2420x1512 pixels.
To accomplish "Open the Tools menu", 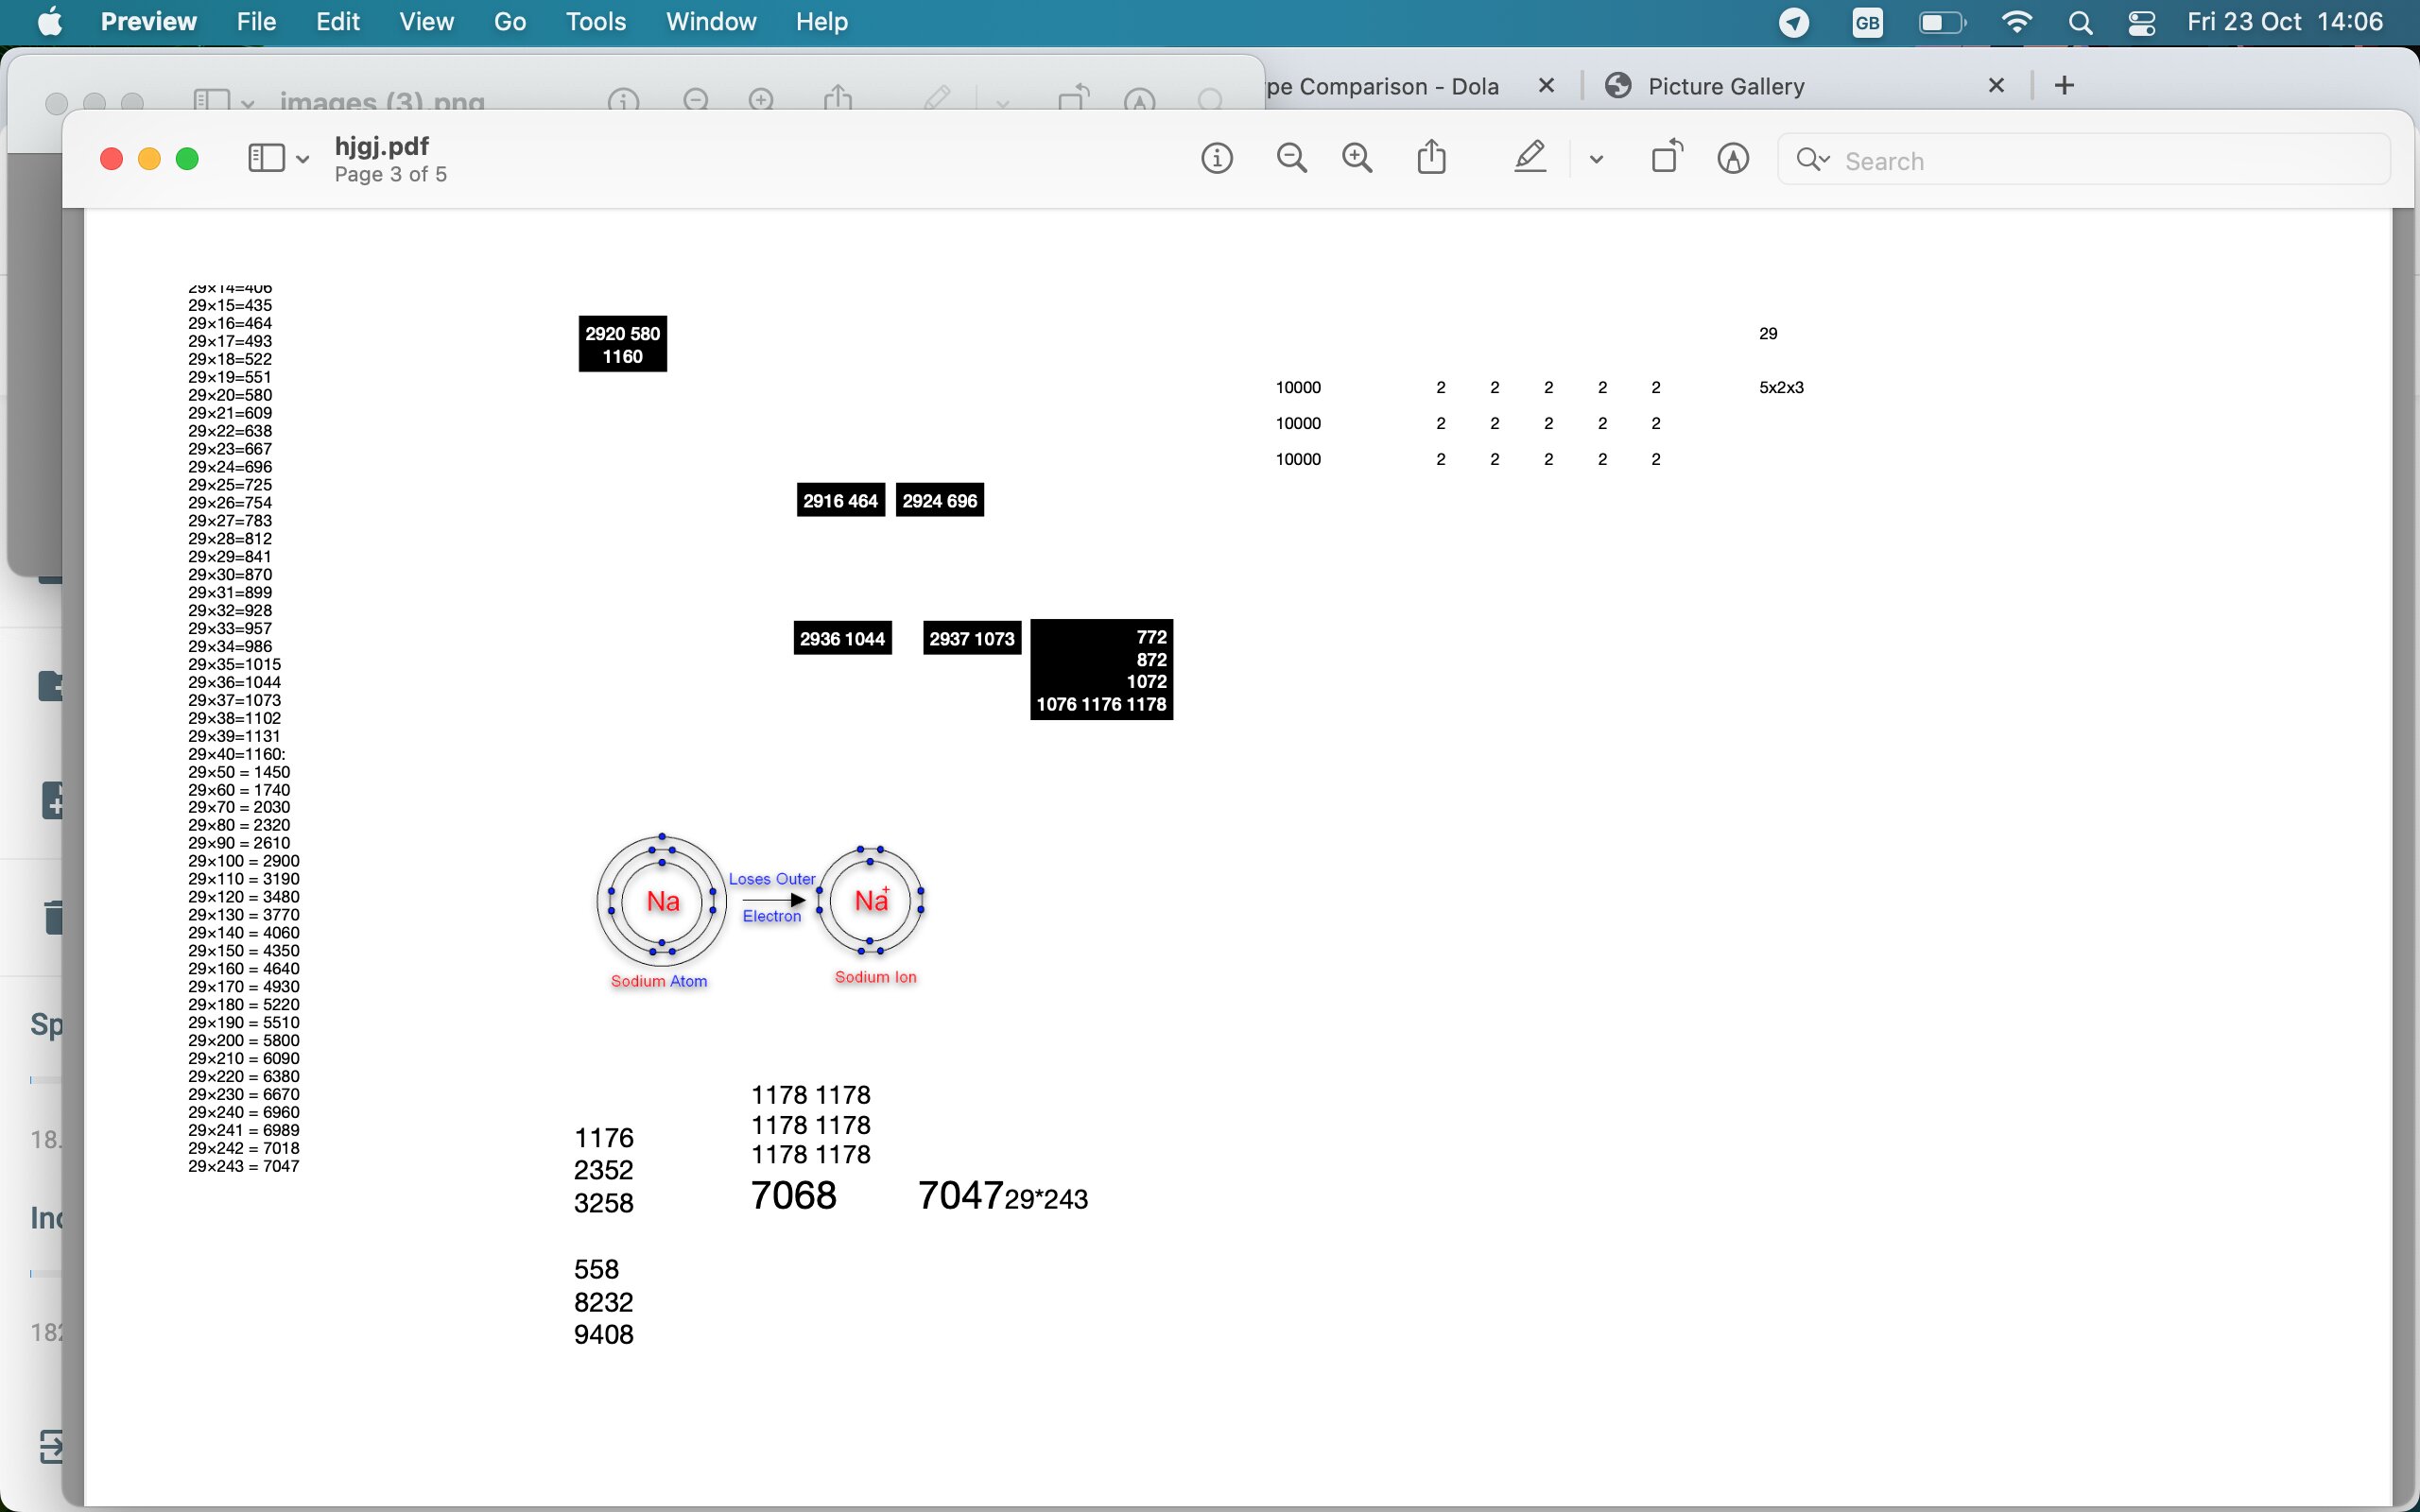I will pyautogui.click(x=596, y=21).
